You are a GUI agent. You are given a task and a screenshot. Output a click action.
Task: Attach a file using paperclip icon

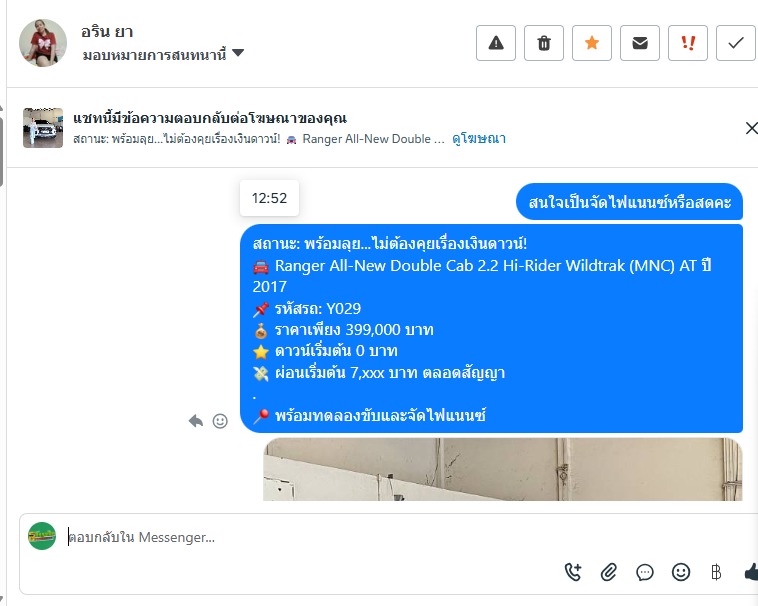609,572
